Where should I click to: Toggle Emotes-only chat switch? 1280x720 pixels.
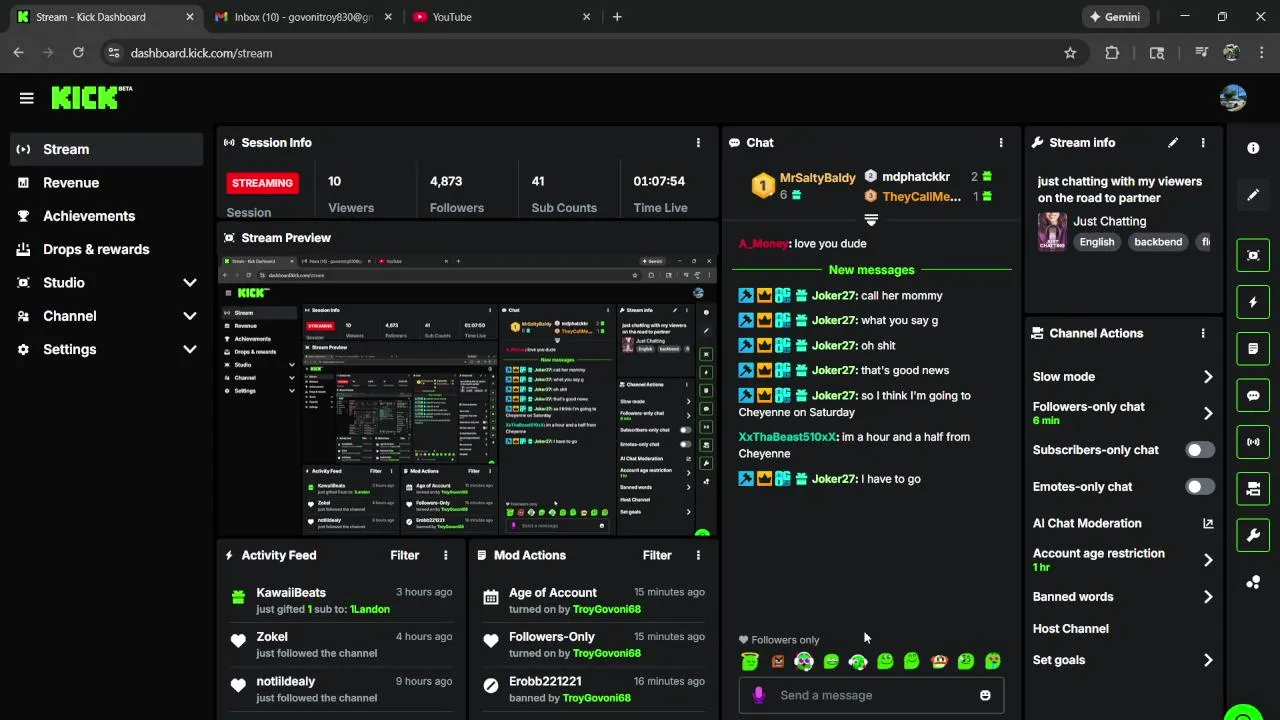click(x=1200, y=487)
